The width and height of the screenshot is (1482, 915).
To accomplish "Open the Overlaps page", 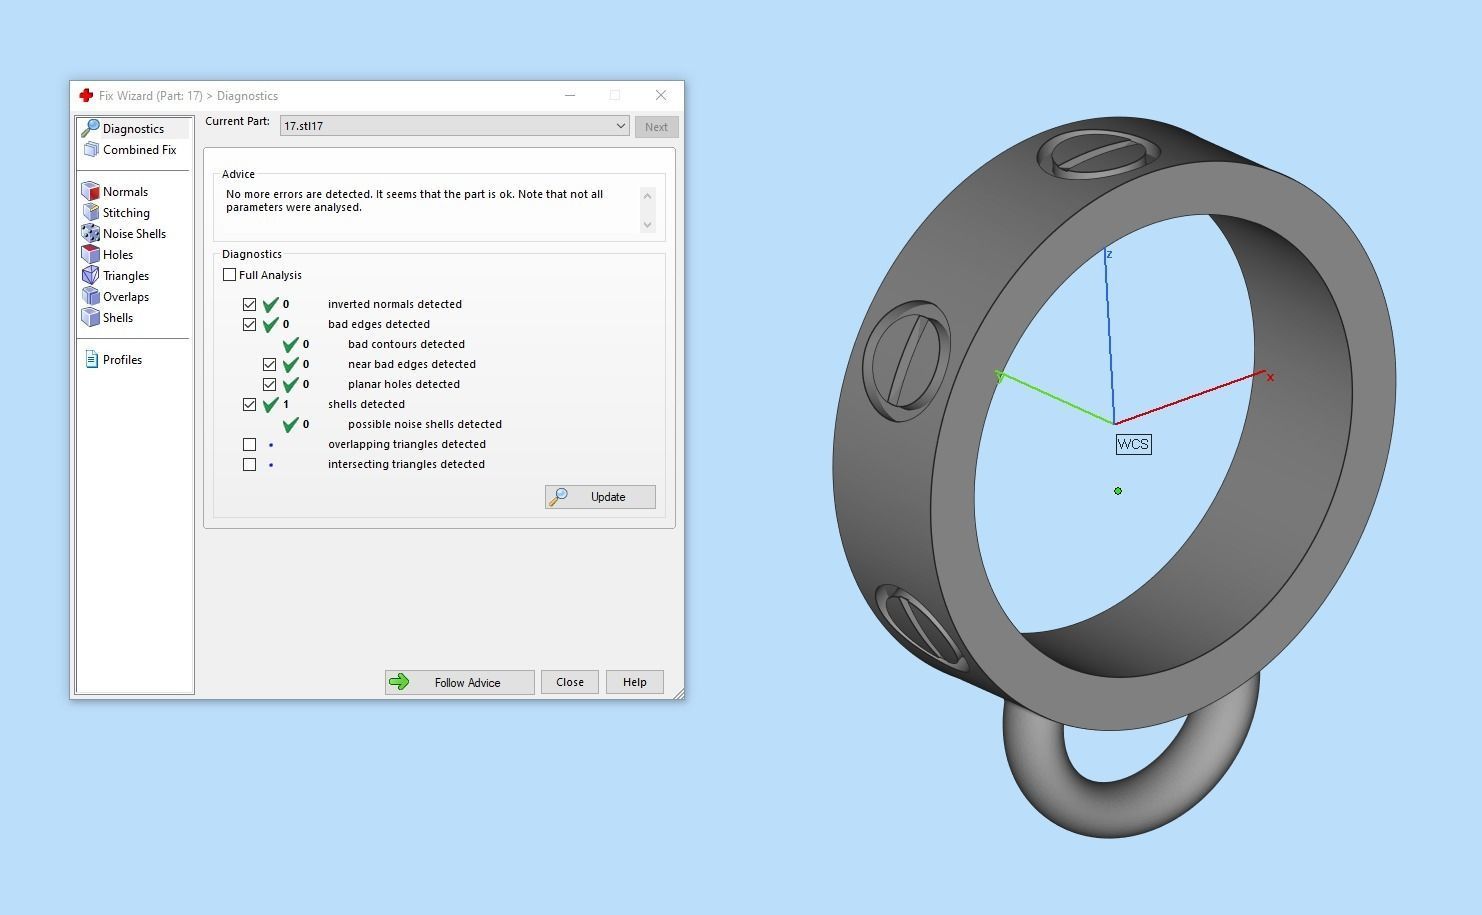I will [126, 296].
